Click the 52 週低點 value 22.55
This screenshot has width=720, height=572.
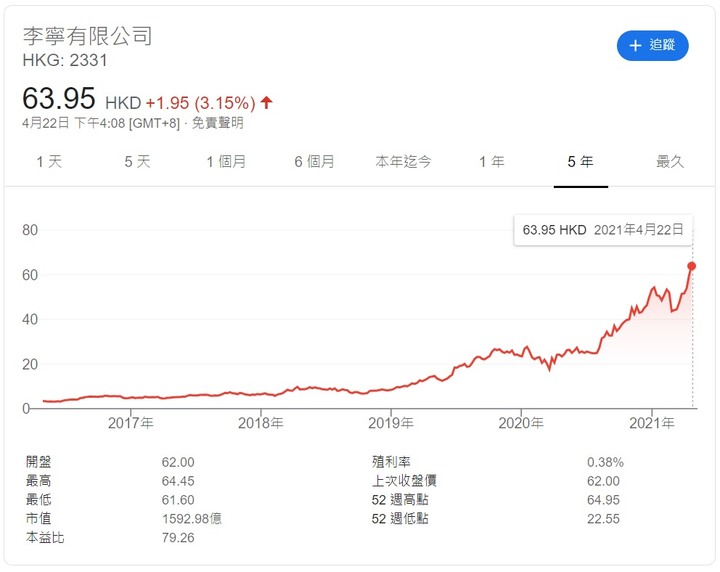603,519
